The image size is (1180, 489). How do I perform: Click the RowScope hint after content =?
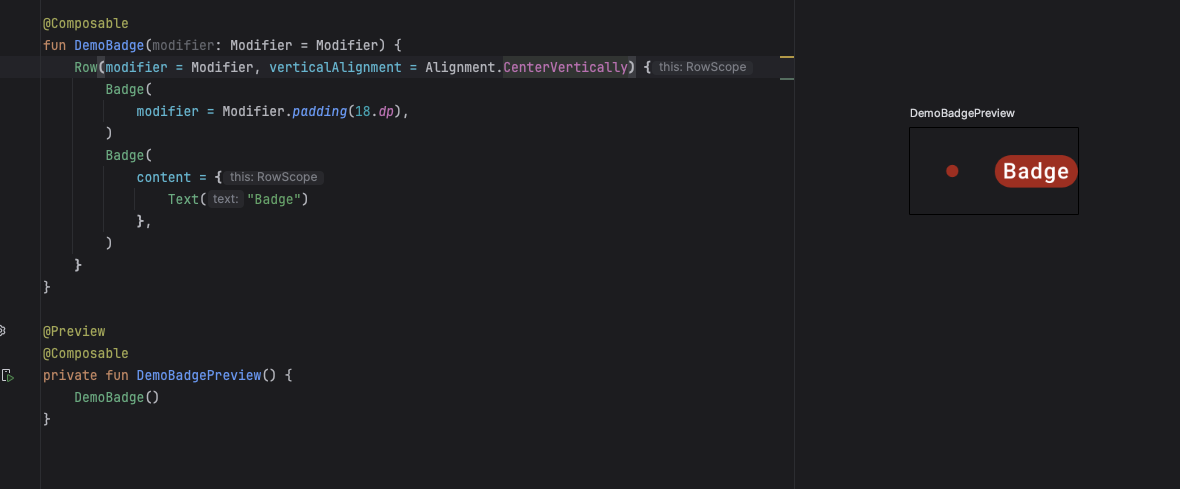tap(273, 177)
